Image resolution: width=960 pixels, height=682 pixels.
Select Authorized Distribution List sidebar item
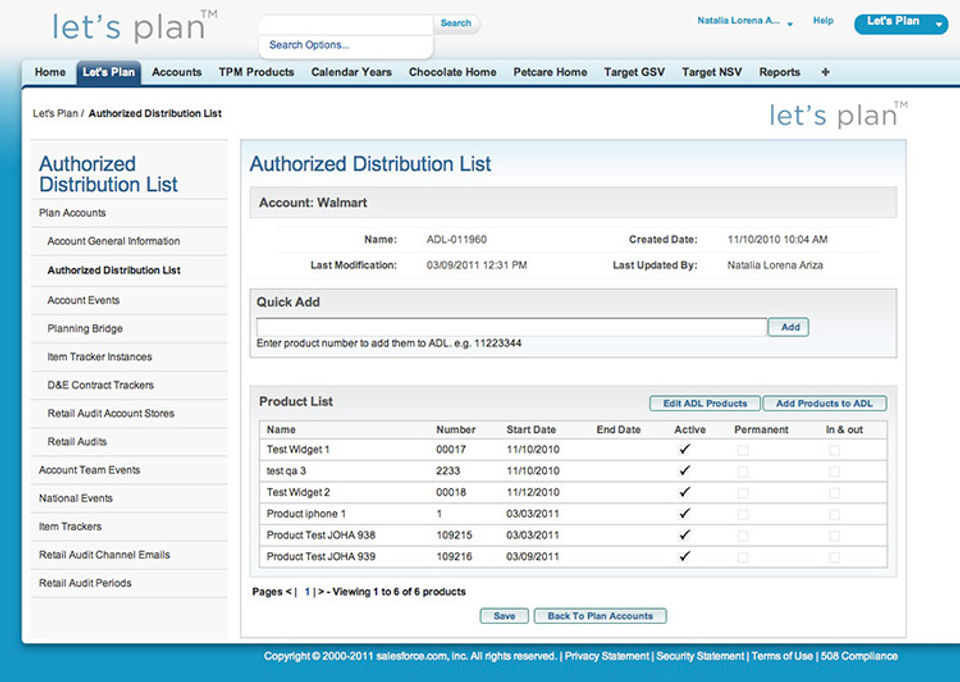114,270
